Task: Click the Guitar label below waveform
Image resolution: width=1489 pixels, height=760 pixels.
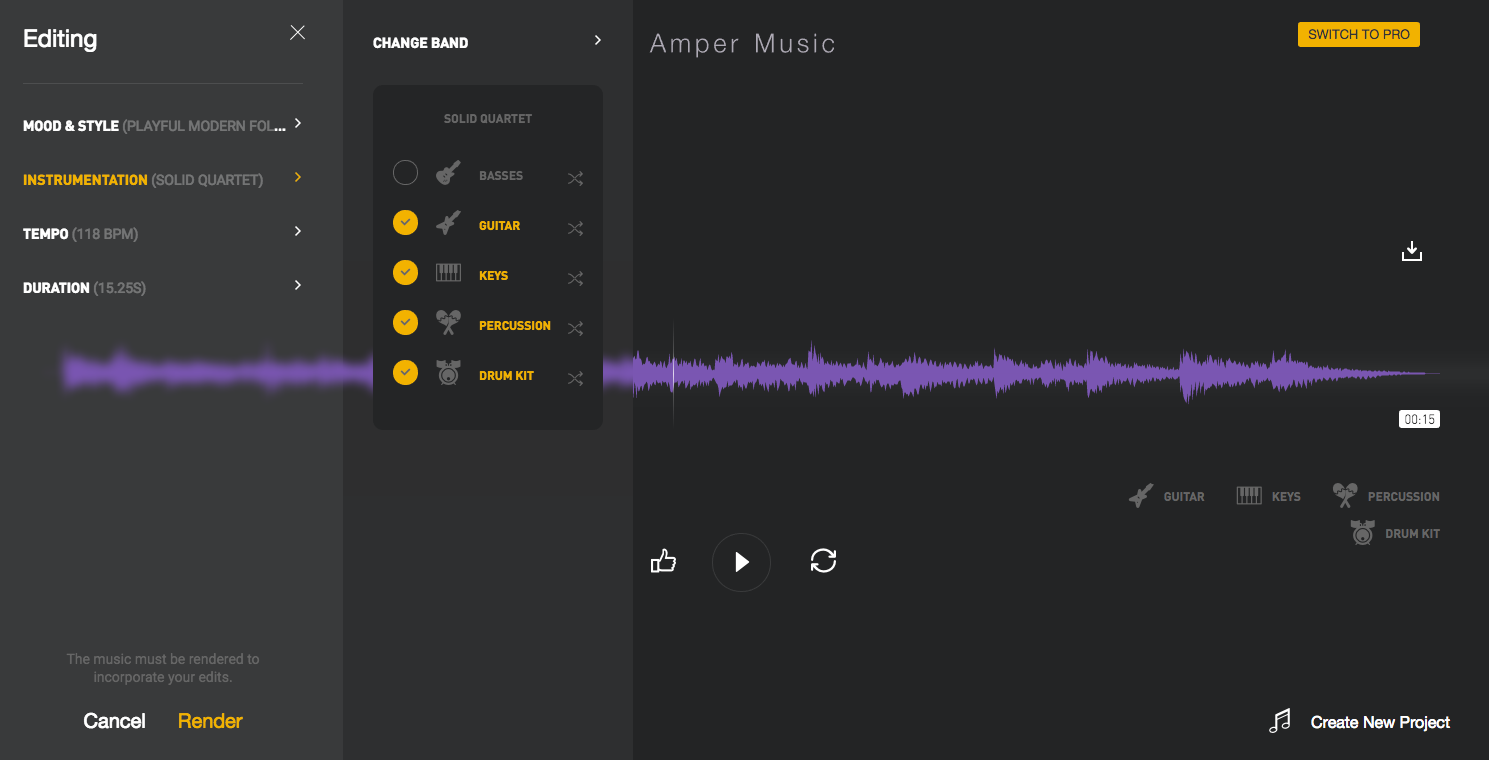Action: click(x=1184, y=496)
